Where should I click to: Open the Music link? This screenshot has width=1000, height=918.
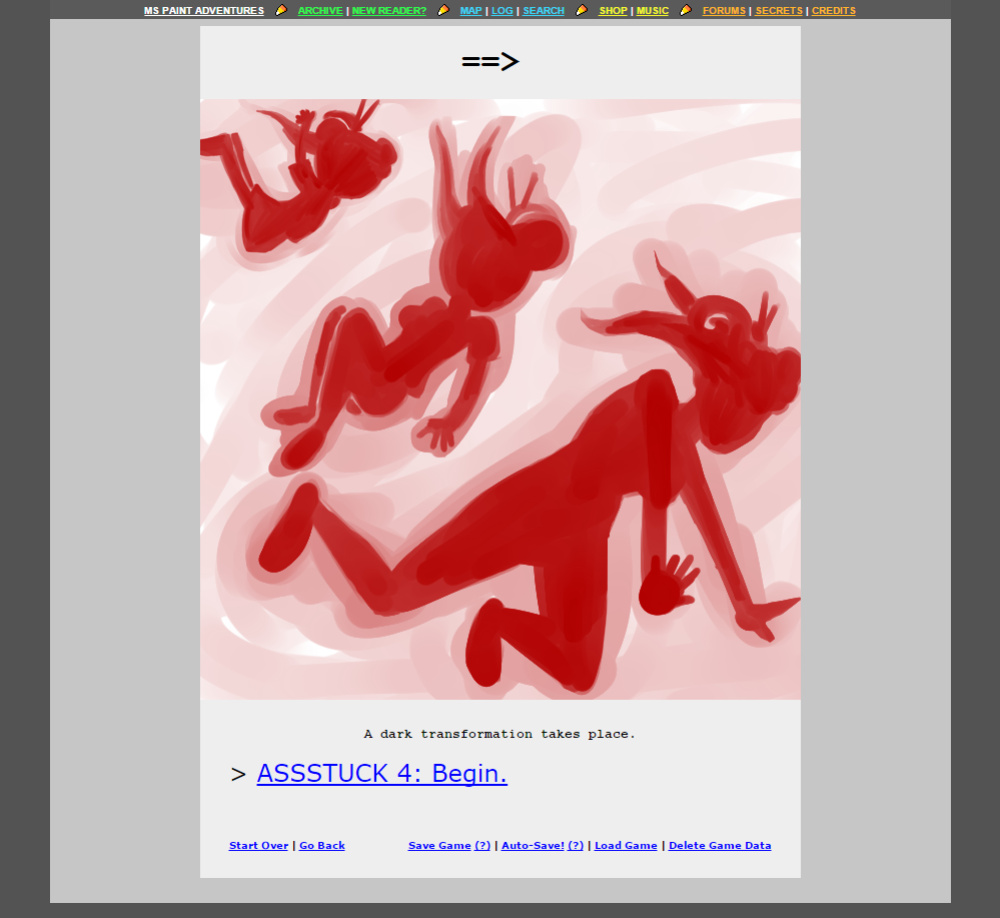[652, 11]
